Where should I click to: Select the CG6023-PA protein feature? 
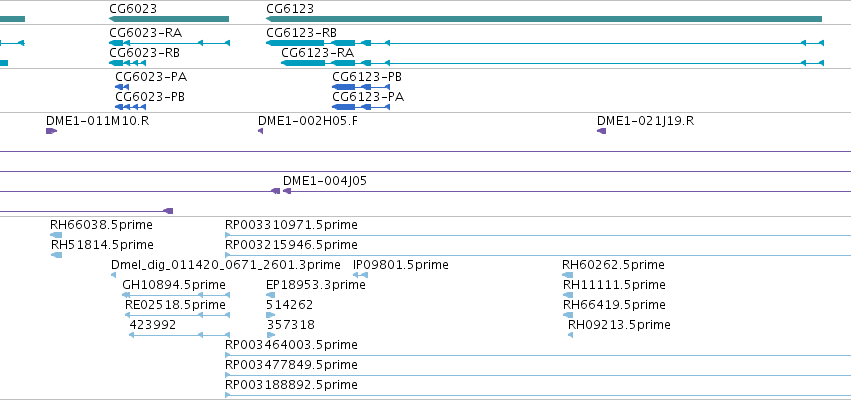pyautogui.click(x=122, y=87)
